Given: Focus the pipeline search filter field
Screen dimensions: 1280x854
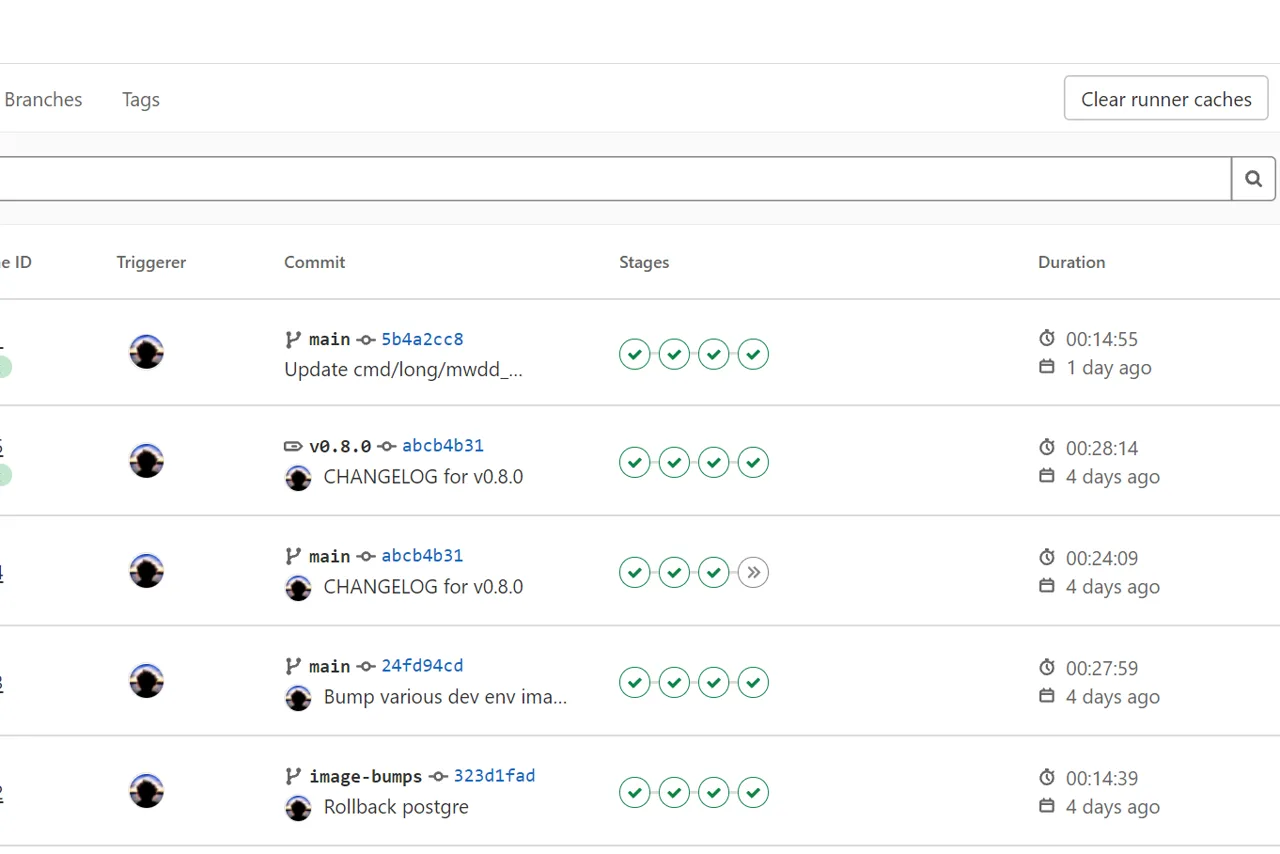Looking at the screenshot, I should (x=614, y=179).
